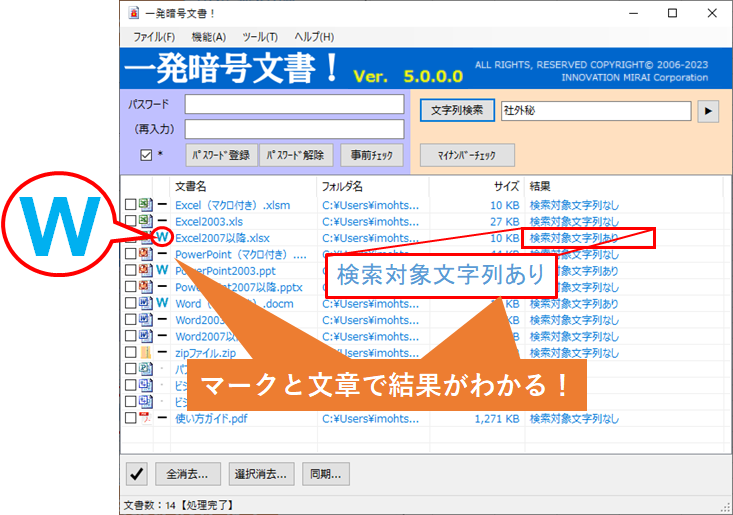Click the Word icon of Word2007 row
Image resolution: width=733 pixels, height=515 pixels.
click(x=145, y=336)
